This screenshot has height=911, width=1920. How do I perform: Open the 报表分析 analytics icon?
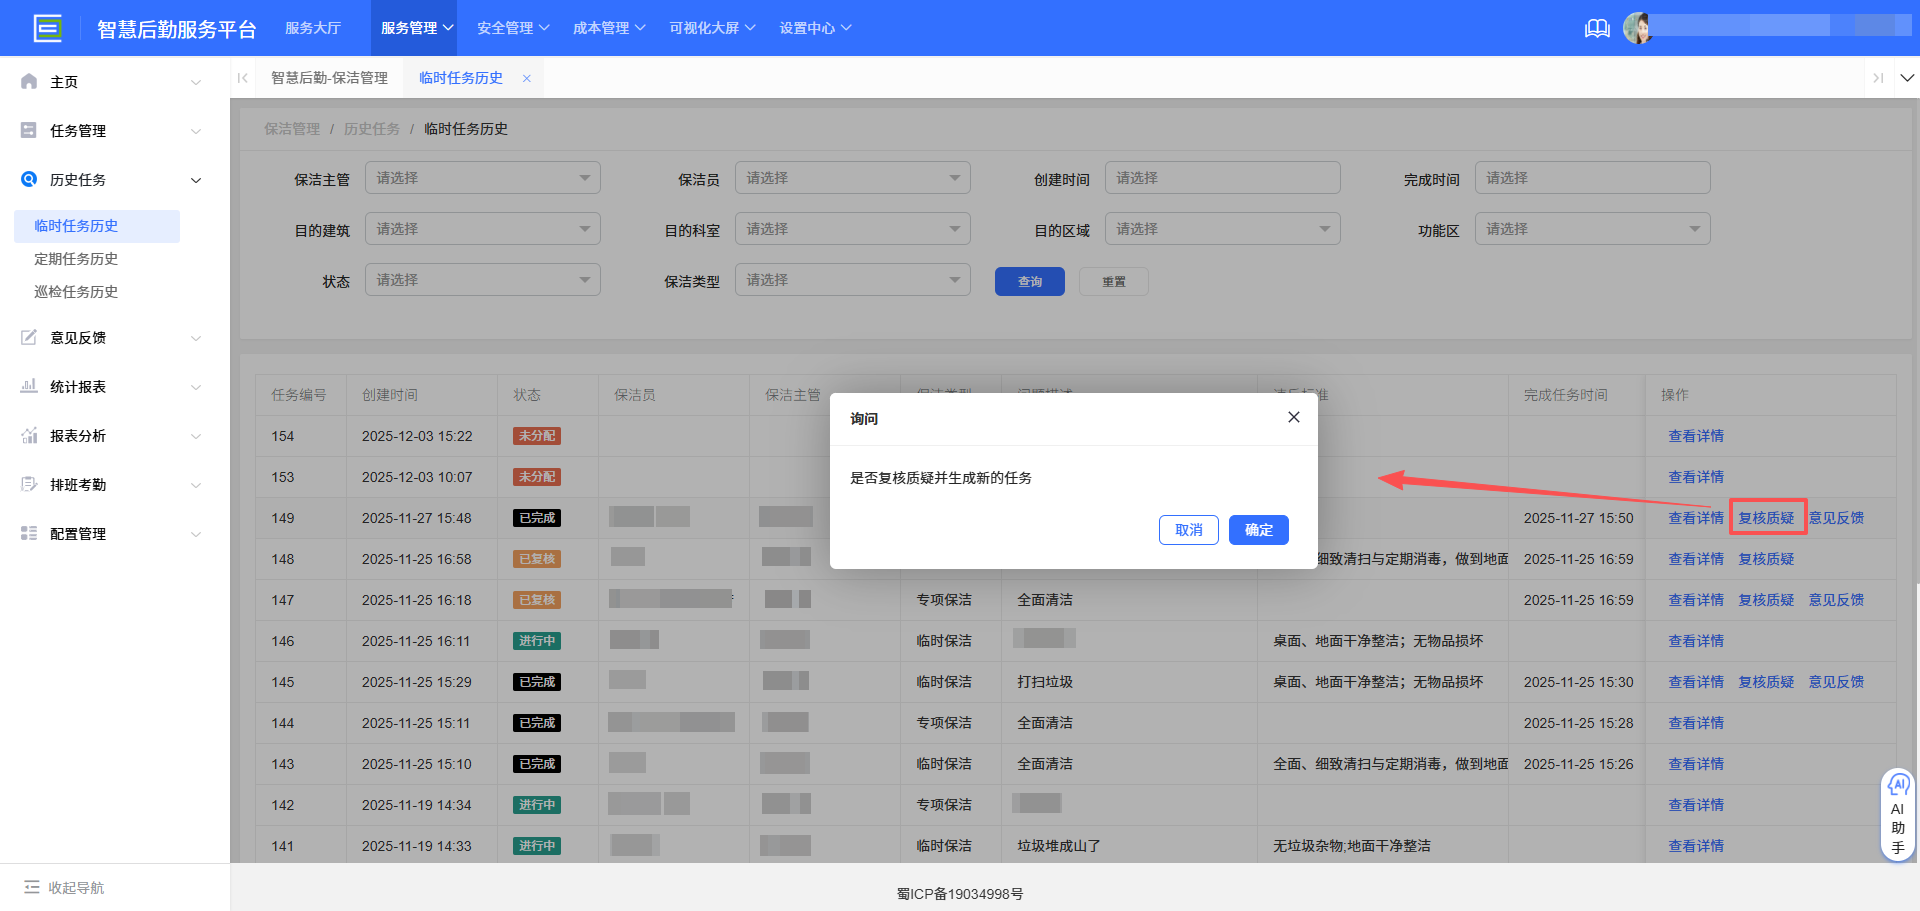click(x=28, y=435)
